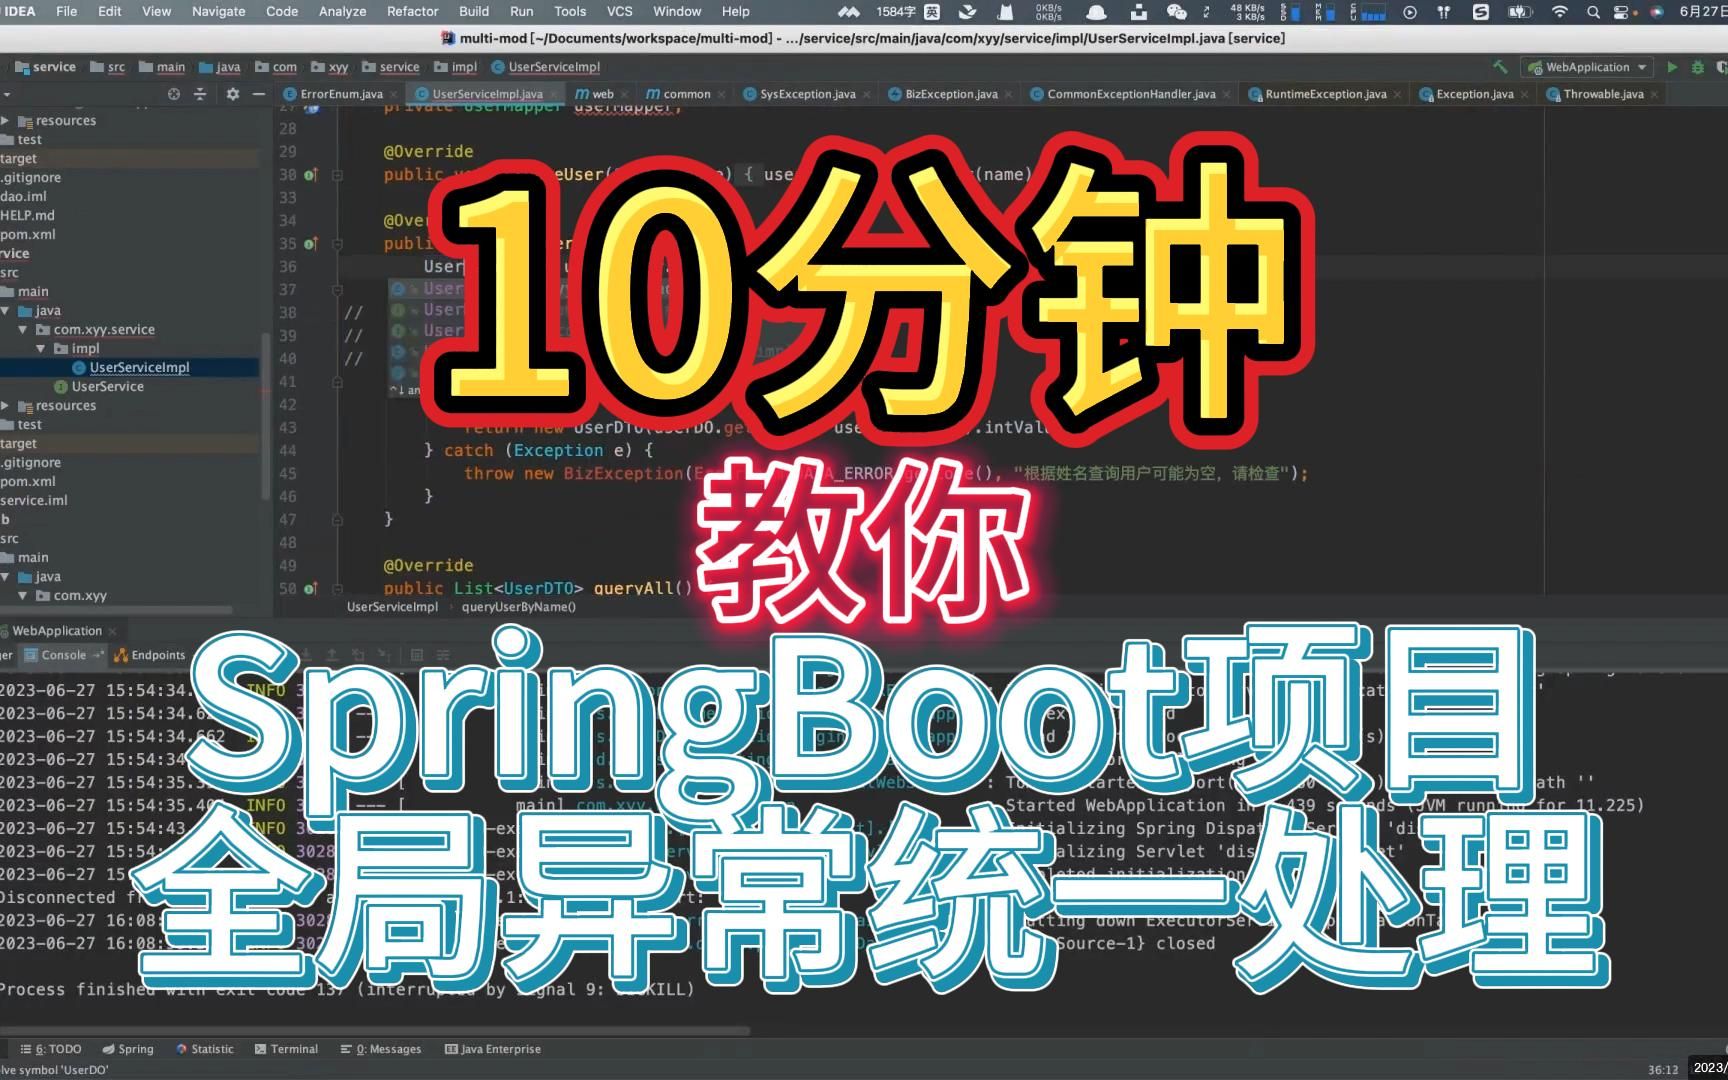Fold the method at line 30

pos(338,175)
